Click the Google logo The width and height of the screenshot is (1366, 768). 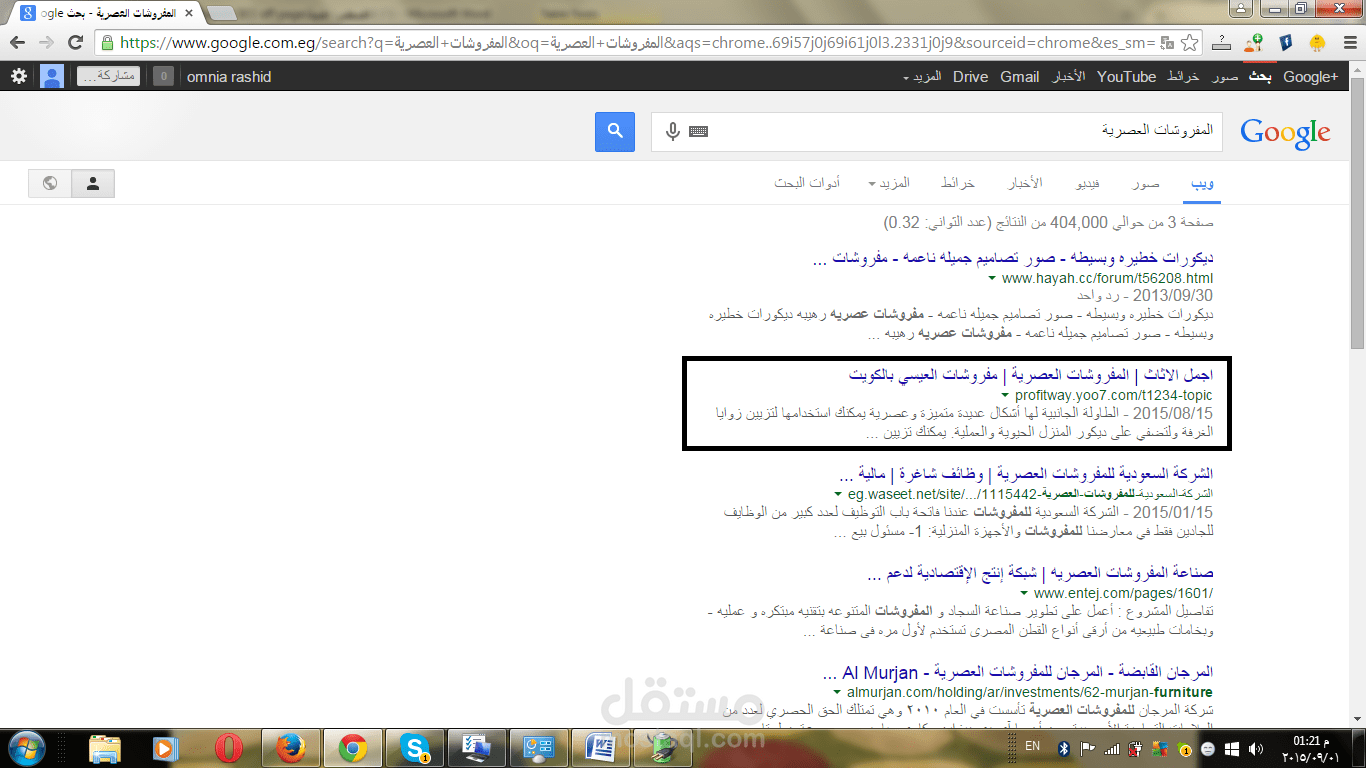pyautogui.click(x=1285, y=132)
